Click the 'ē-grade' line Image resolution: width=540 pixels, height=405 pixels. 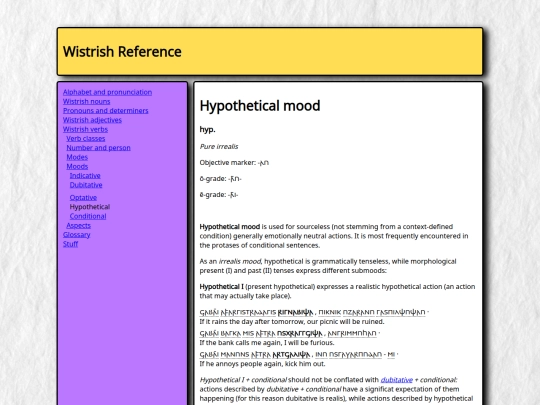tap(219, 195)
